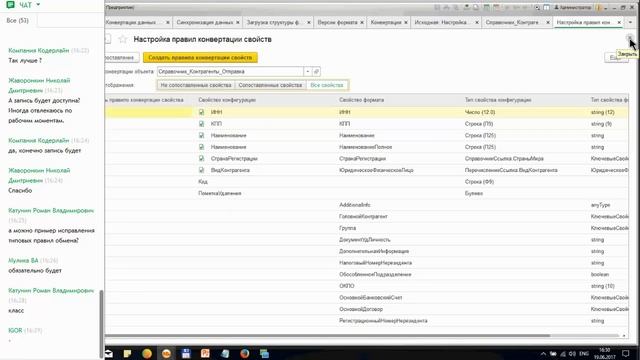Click the search magnifier icon in top toolbar
Viewport: 640px width, 360px height.
click(537, 8)
